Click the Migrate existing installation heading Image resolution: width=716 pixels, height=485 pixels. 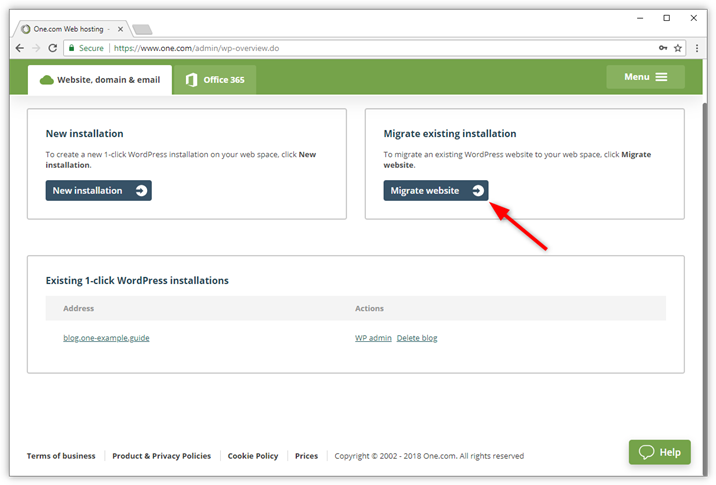tap(450, 133)
